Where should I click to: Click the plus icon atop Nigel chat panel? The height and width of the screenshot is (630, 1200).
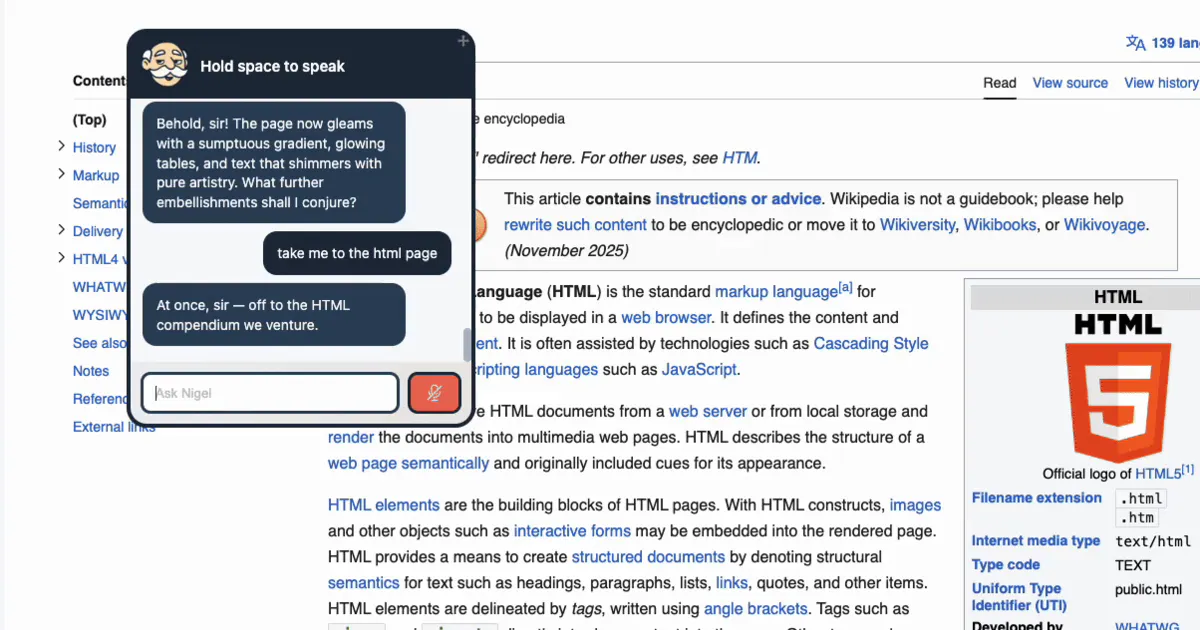tap(463, 41)
